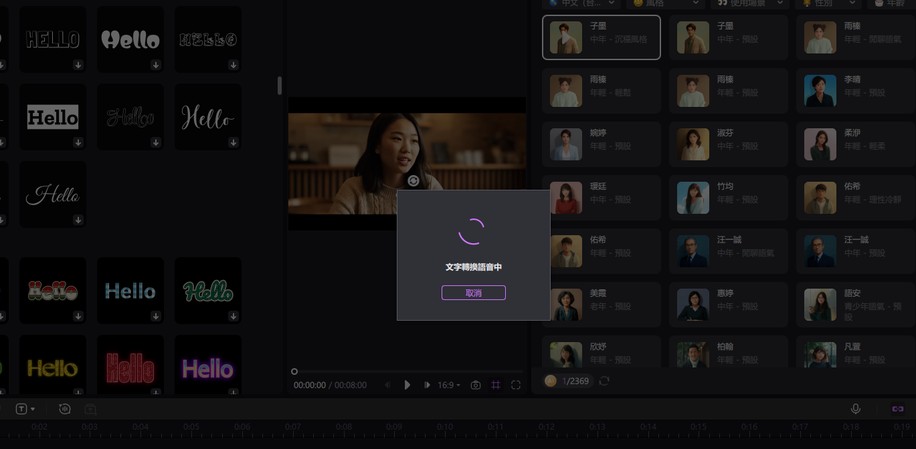Select the yellow Hello text preset

(52, 368)
